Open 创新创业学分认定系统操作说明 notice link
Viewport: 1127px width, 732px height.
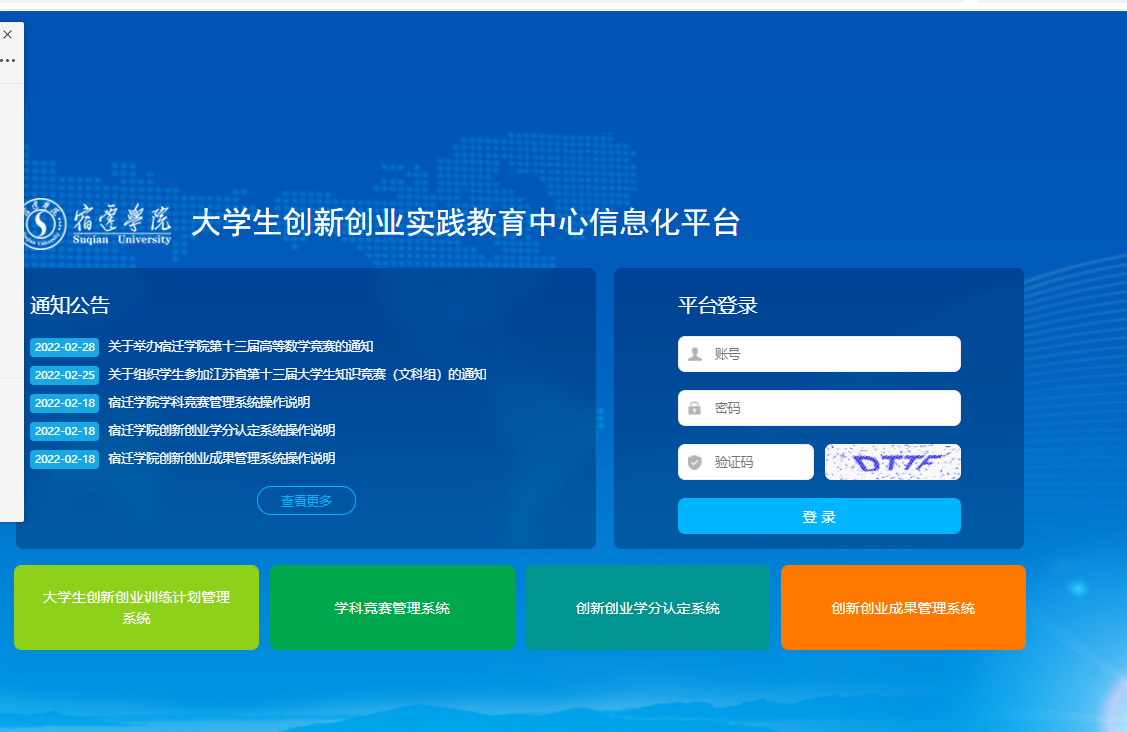[221, 431]
